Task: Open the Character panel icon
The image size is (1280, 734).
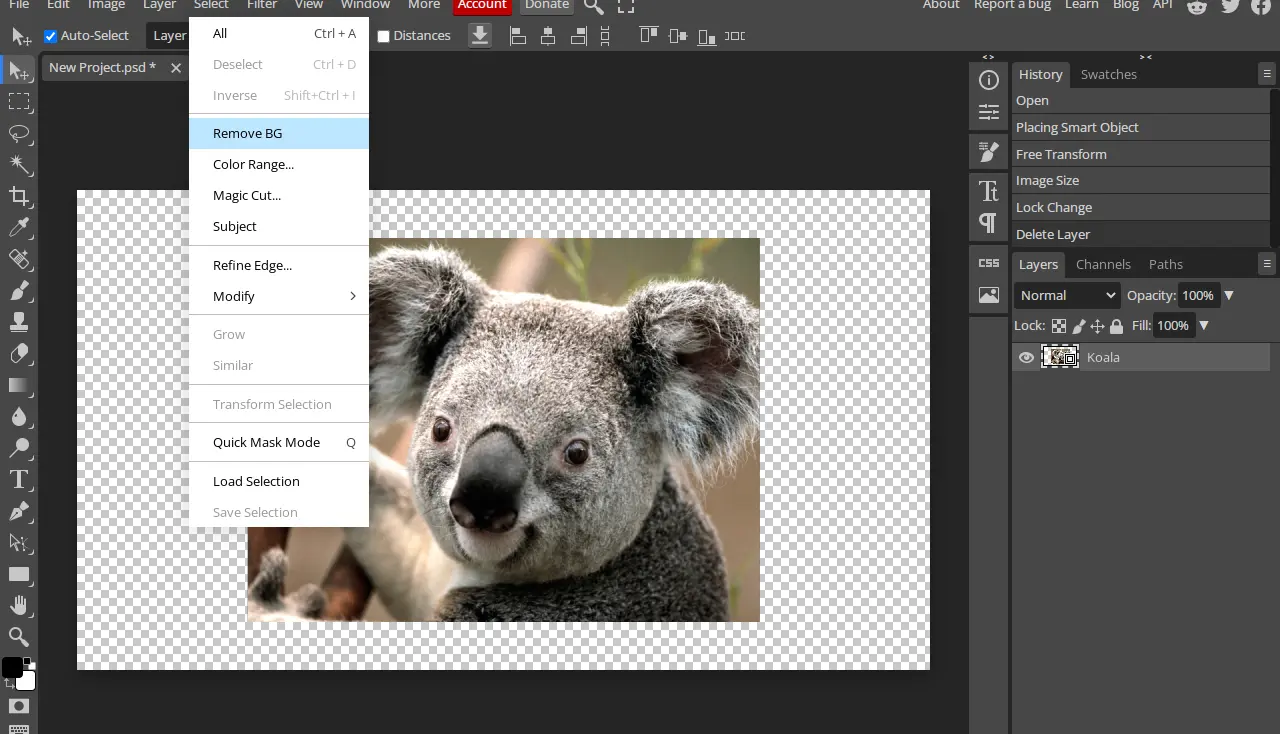Action: (x=988, y=190)
